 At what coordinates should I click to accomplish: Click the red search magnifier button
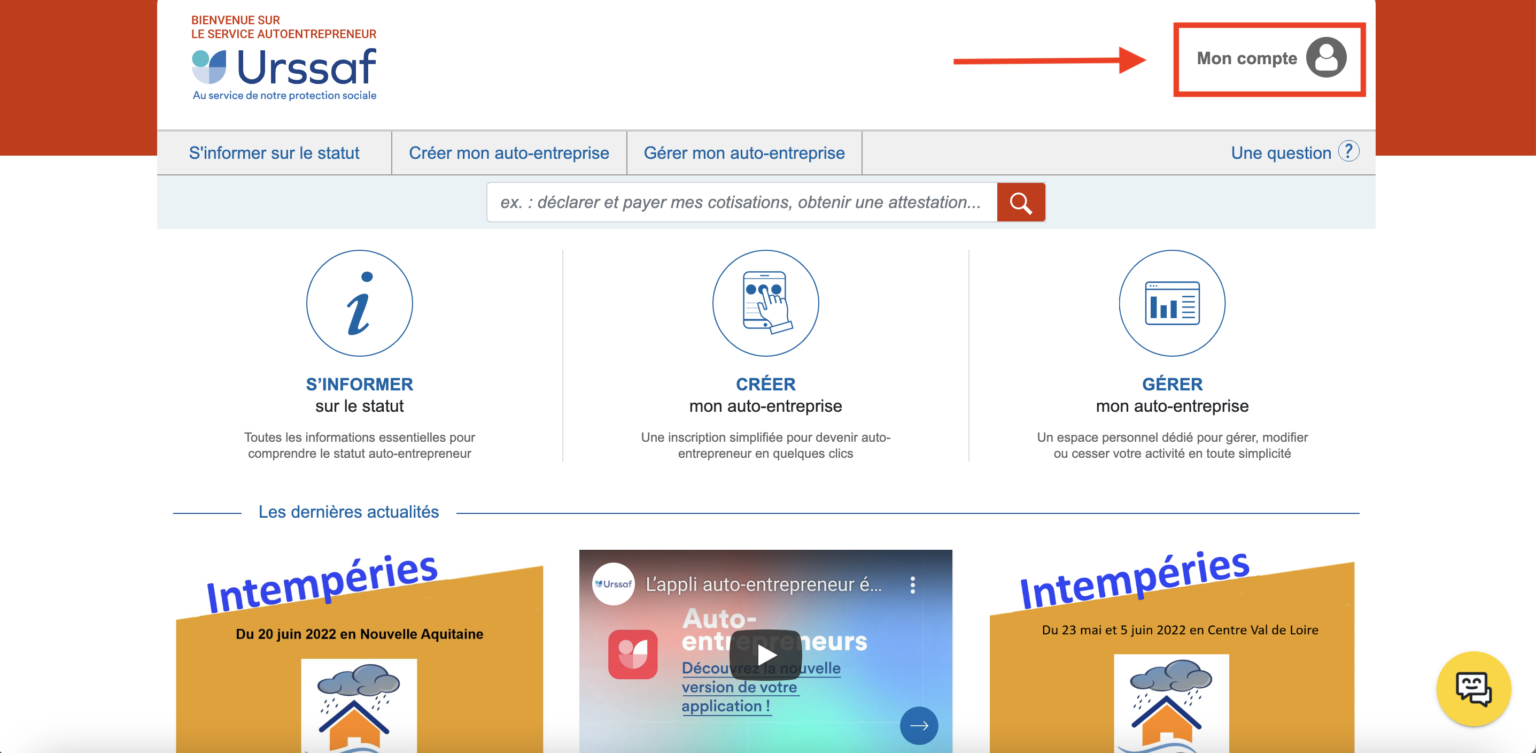coord(1020,202)
